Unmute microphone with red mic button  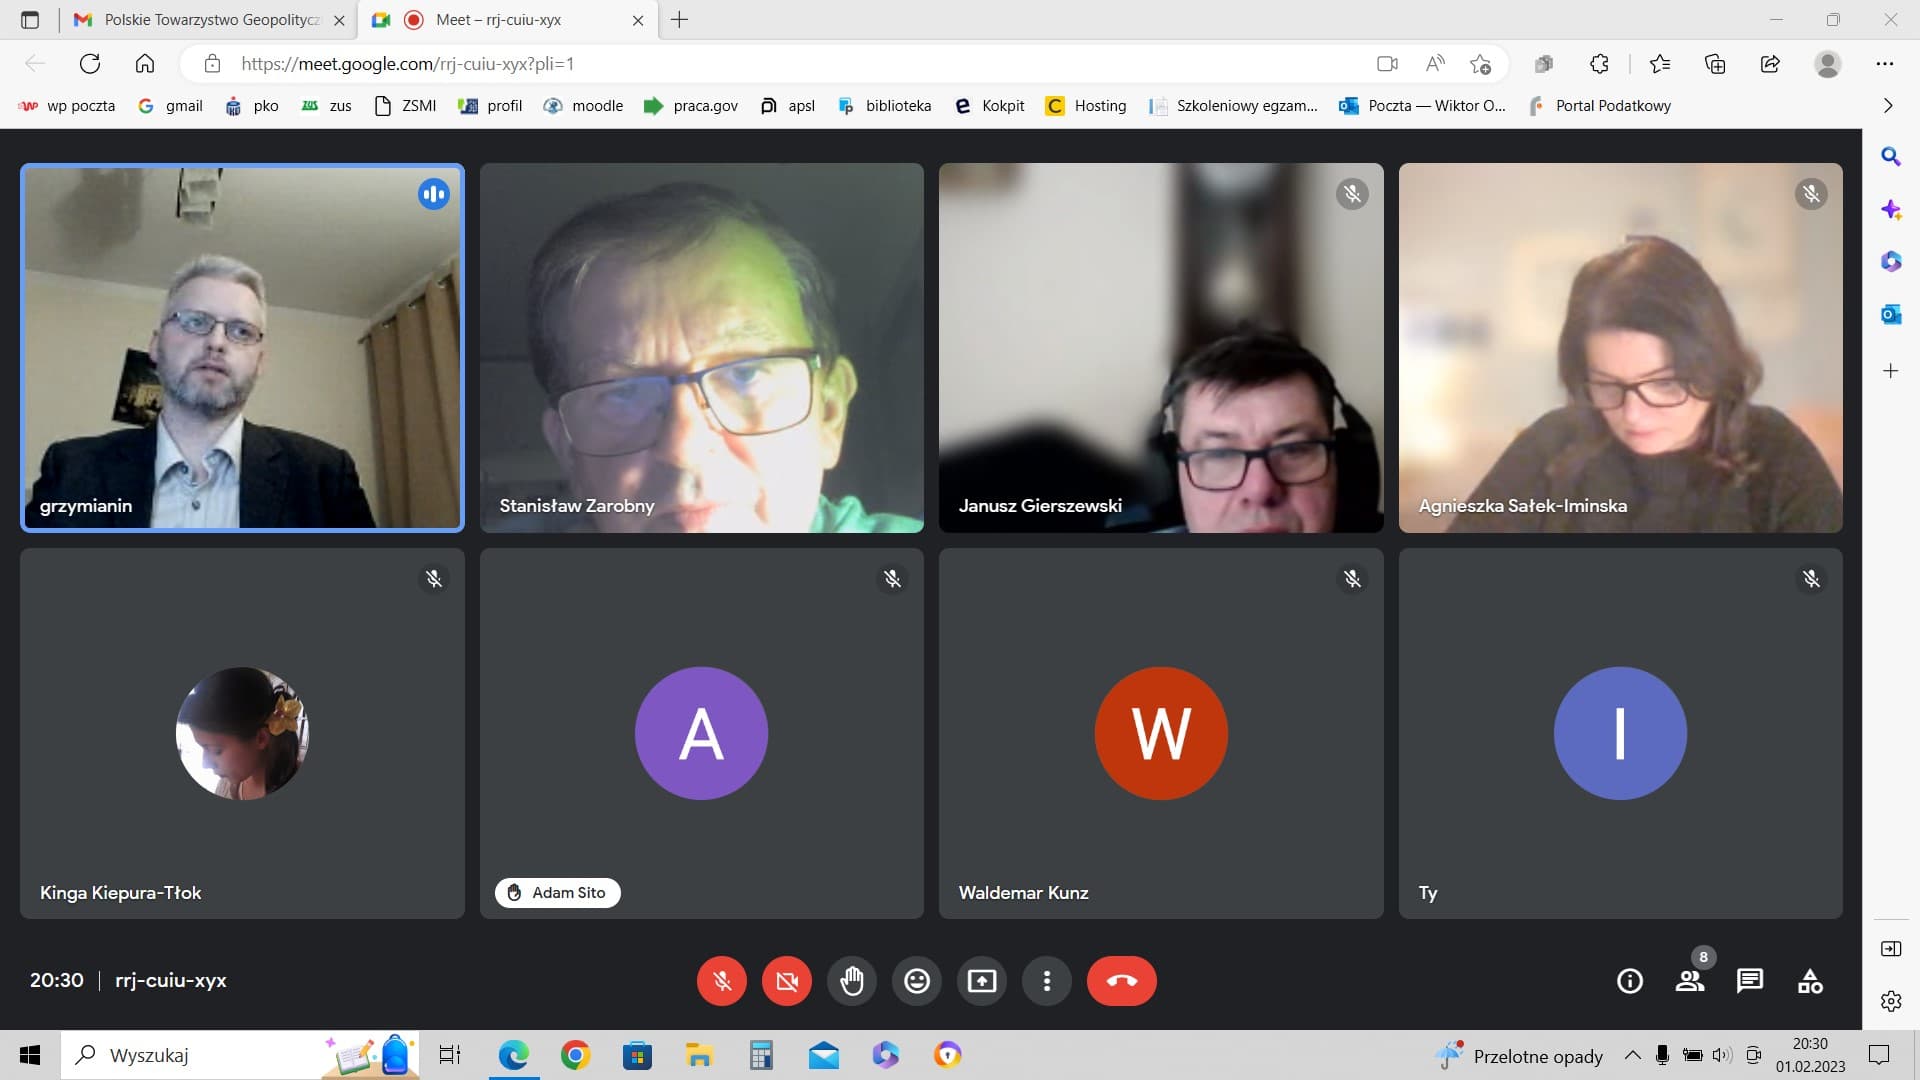[x=721, y=981]
